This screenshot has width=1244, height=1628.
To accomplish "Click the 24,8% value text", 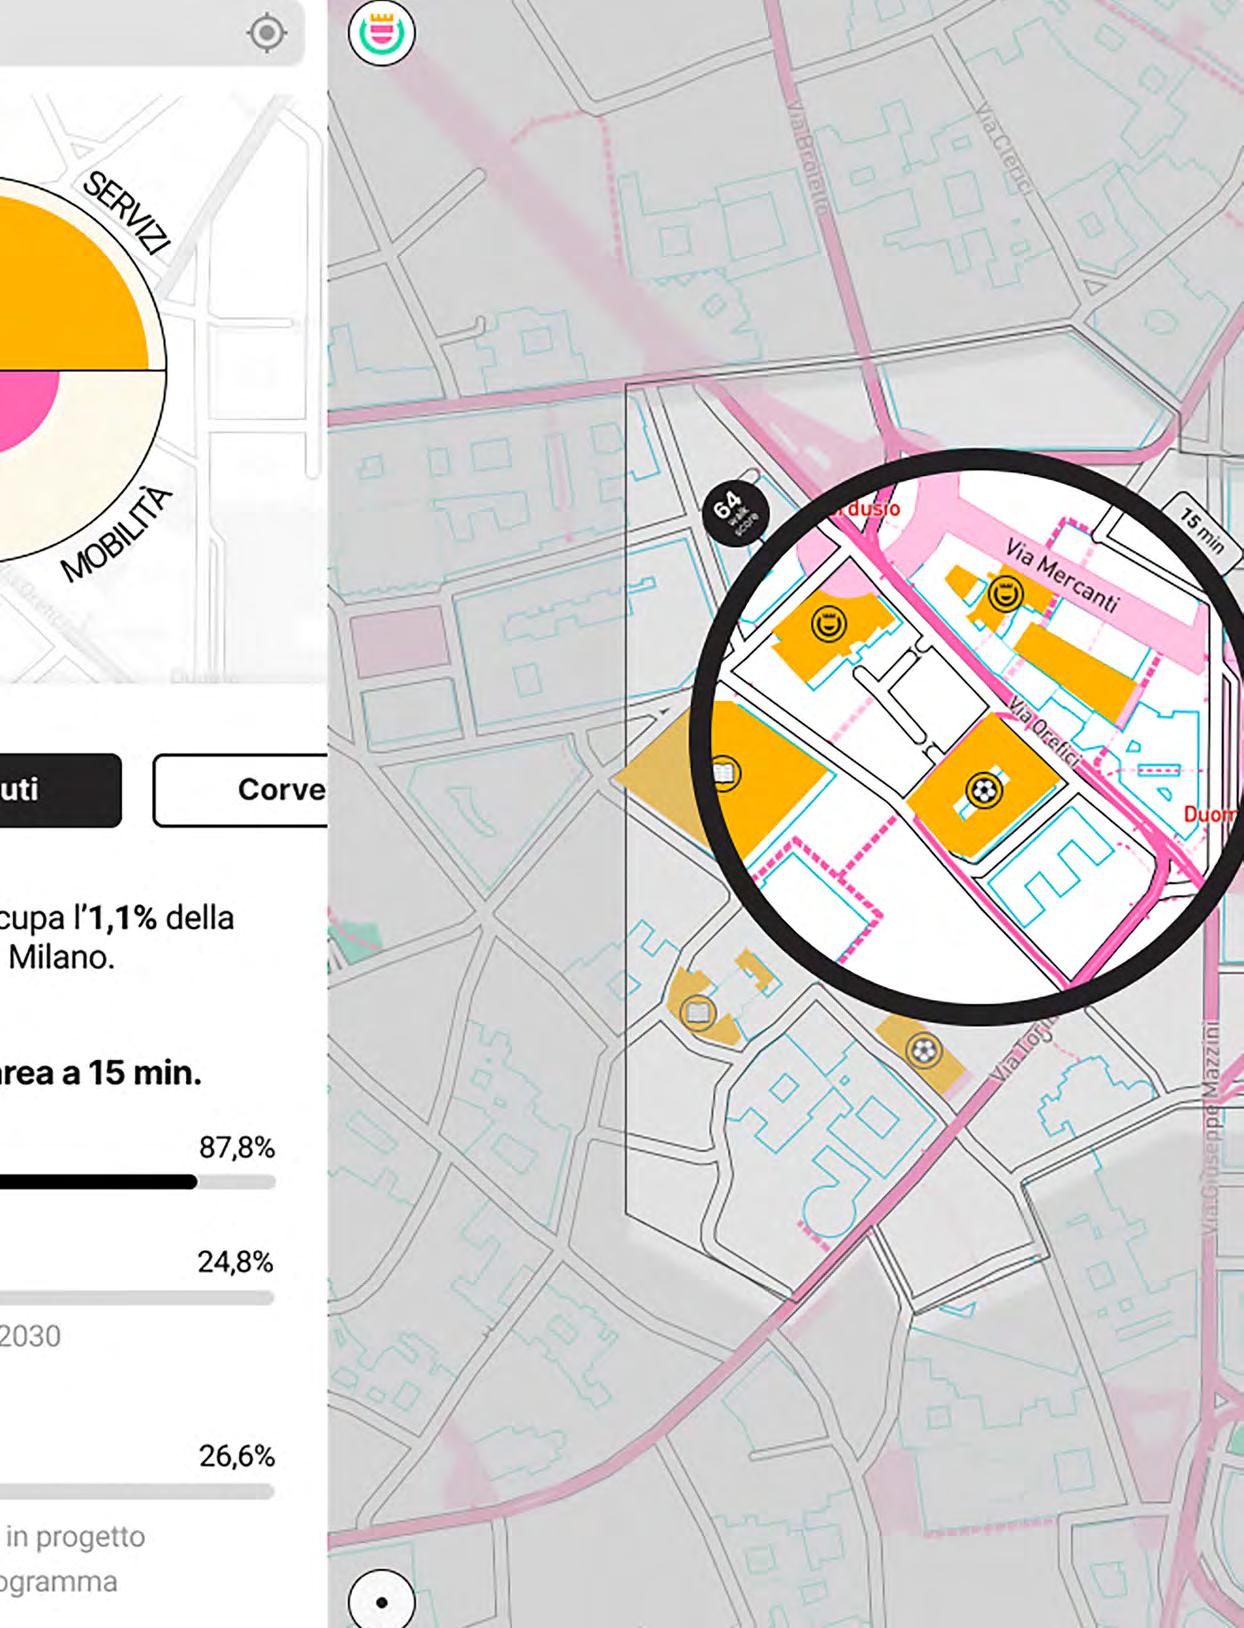I will click(236, 1262).
